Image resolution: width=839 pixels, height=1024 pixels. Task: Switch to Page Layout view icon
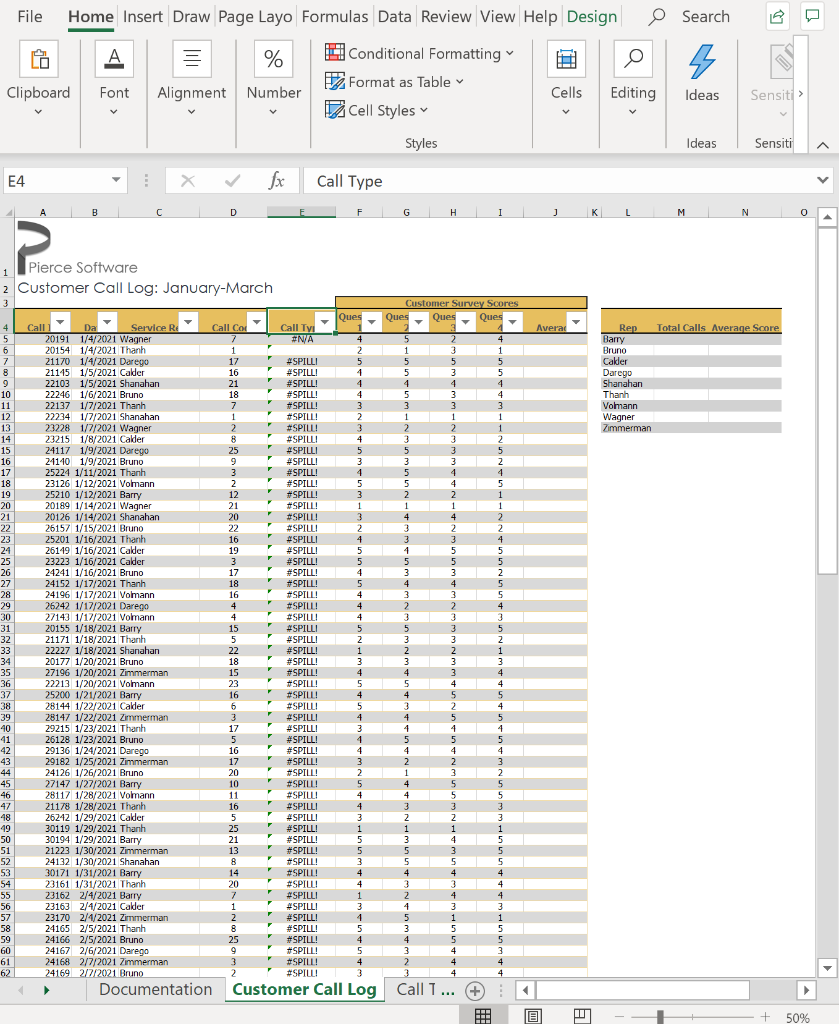533,1016
